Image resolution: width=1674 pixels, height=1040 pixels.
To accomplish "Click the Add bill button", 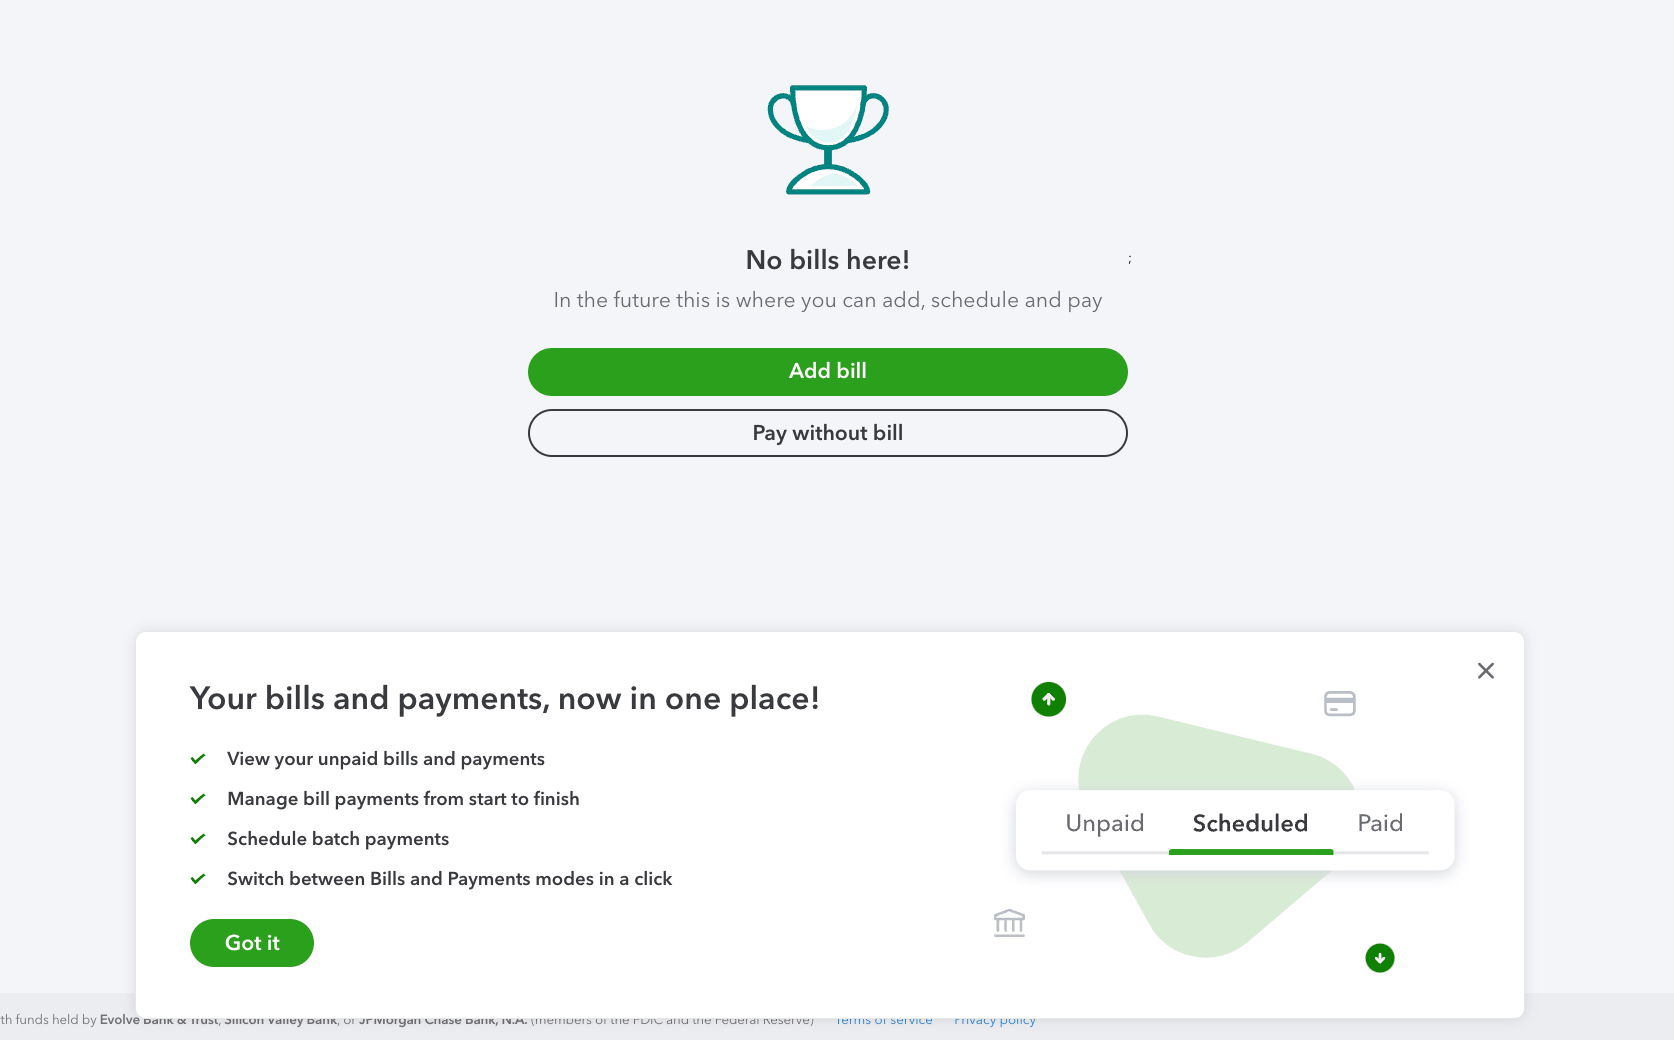I will tap(827, 371).
